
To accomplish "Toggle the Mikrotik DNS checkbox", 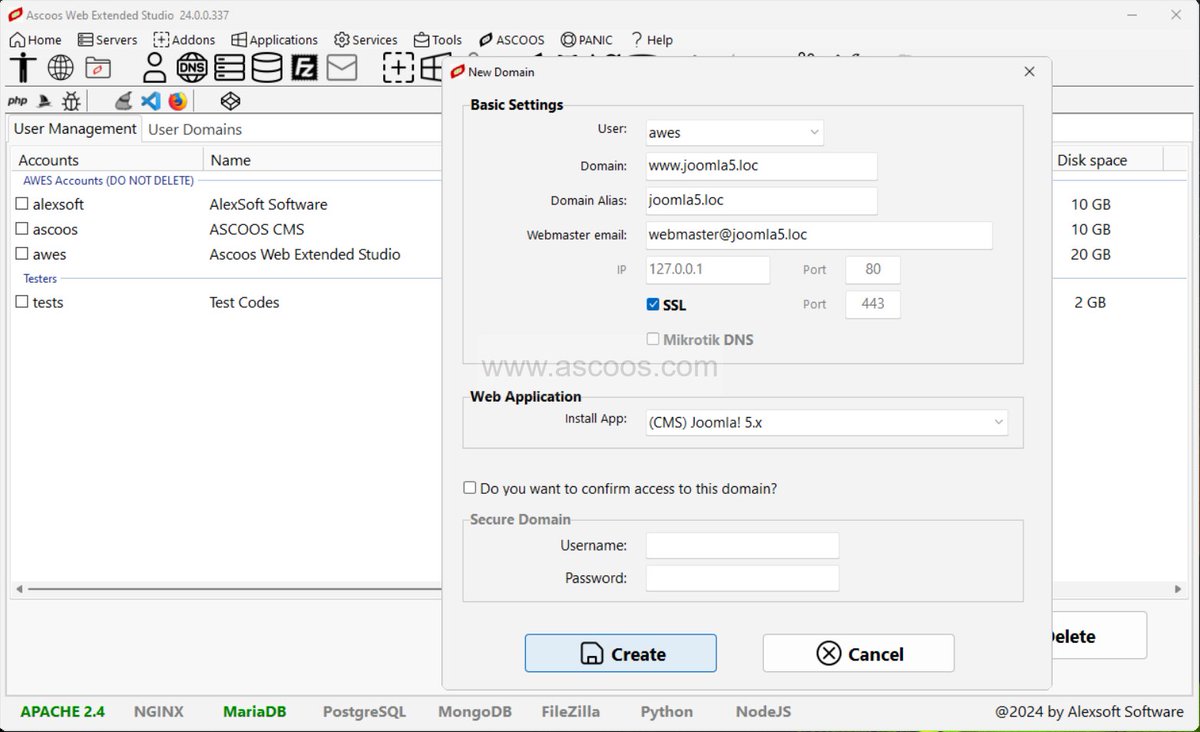I will click(x=653, y=339).
